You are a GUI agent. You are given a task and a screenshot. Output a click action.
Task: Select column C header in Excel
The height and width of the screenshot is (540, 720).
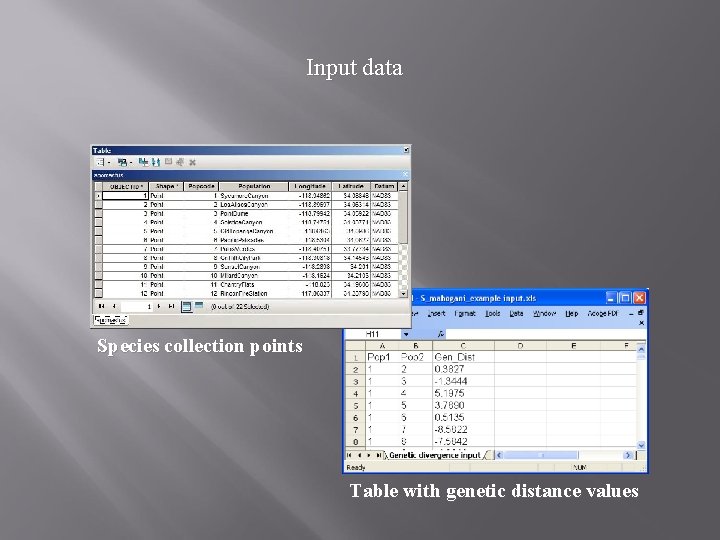(463, 346)
